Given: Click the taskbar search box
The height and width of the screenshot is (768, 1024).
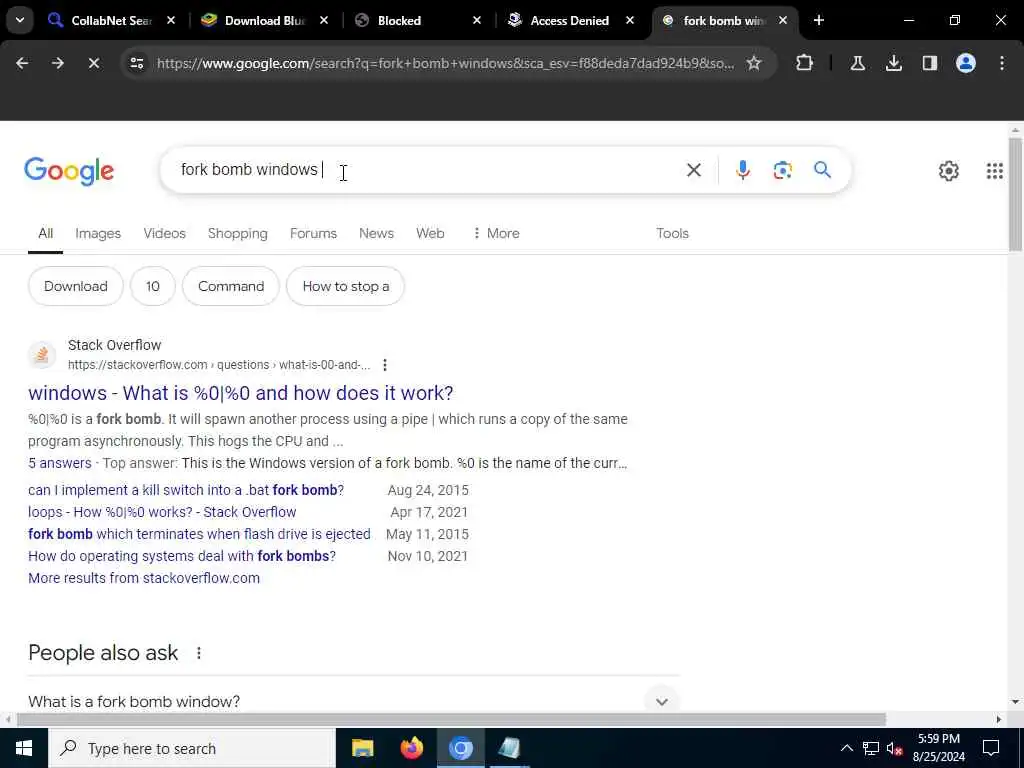Looking at the screenshot, I should [191, 748].
